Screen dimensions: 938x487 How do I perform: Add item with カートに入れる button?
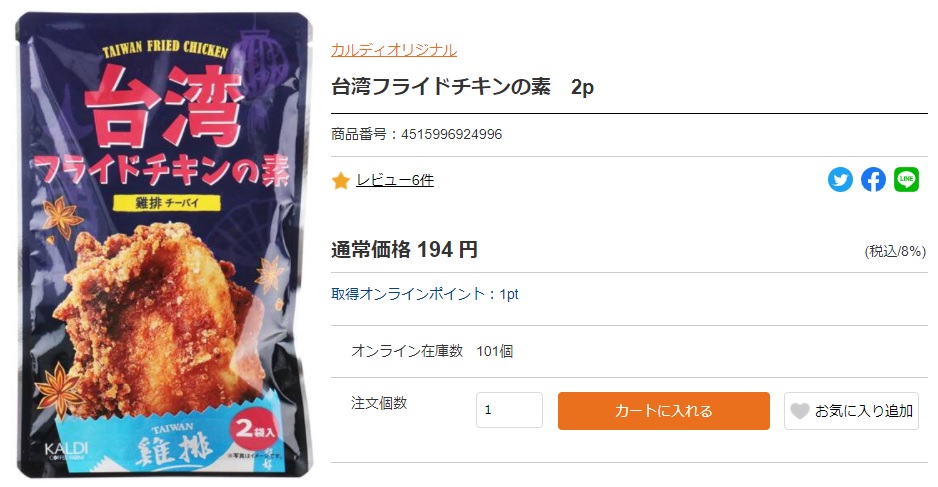[663, 411]
